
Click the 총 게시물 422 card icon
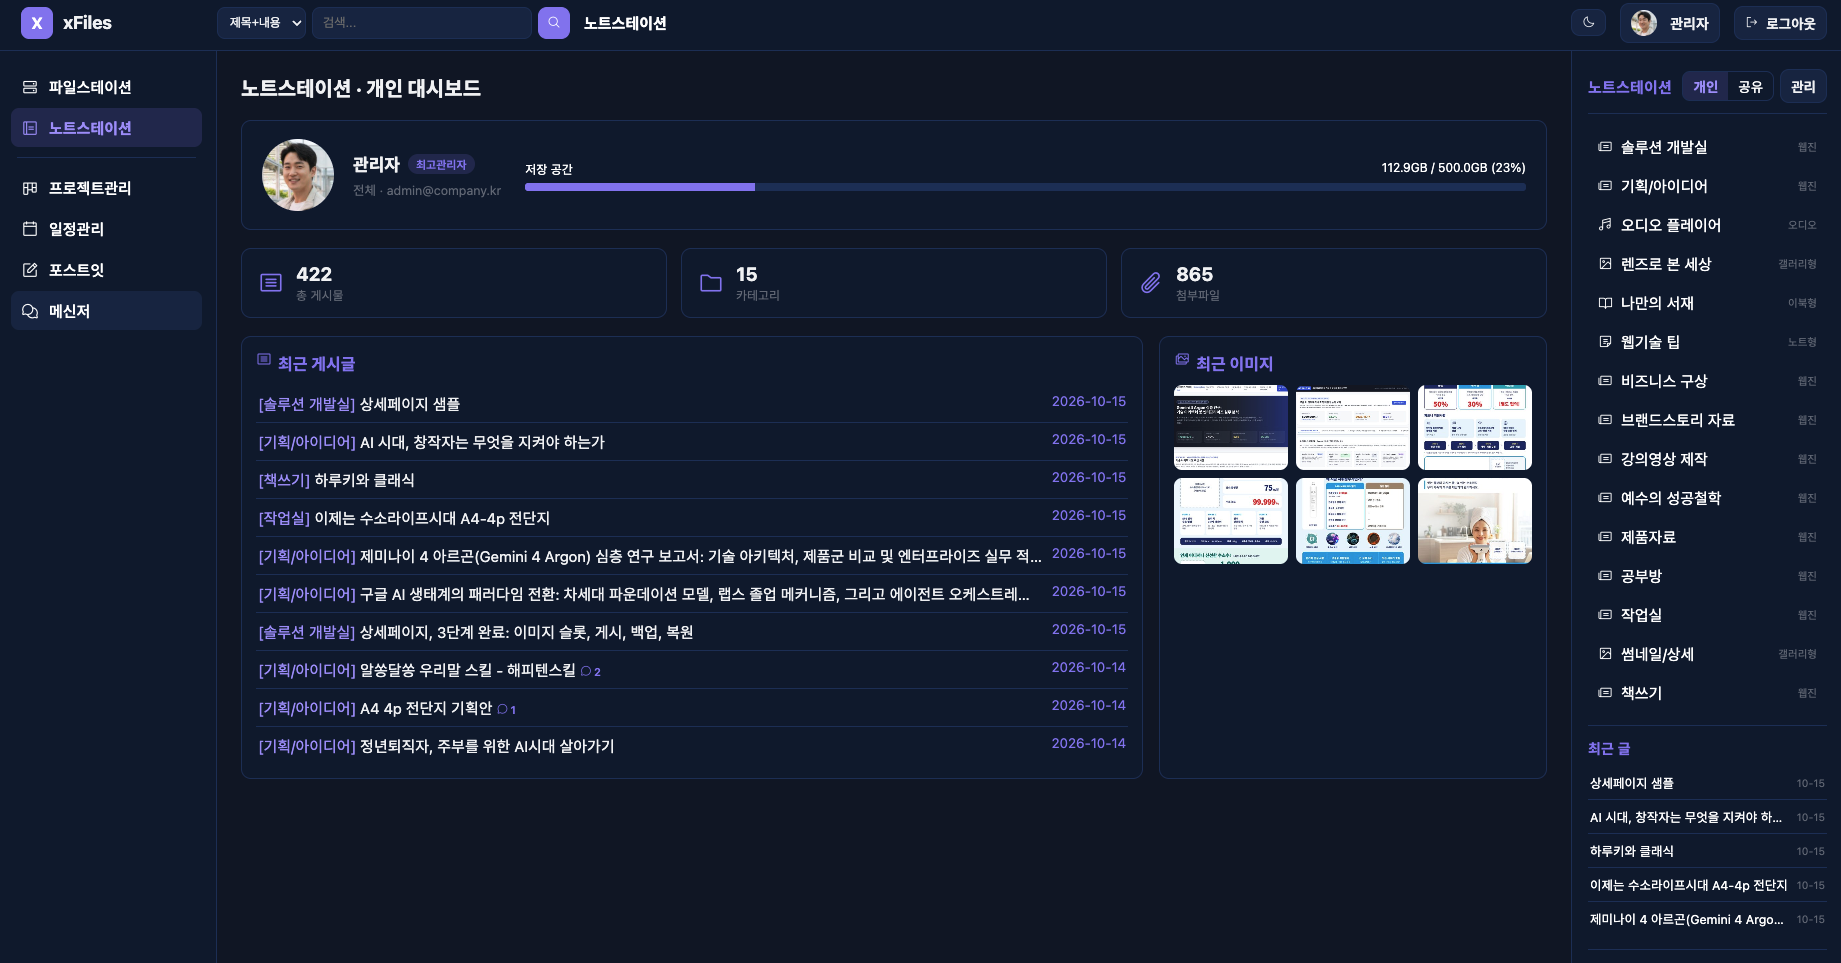coord(271,283)
